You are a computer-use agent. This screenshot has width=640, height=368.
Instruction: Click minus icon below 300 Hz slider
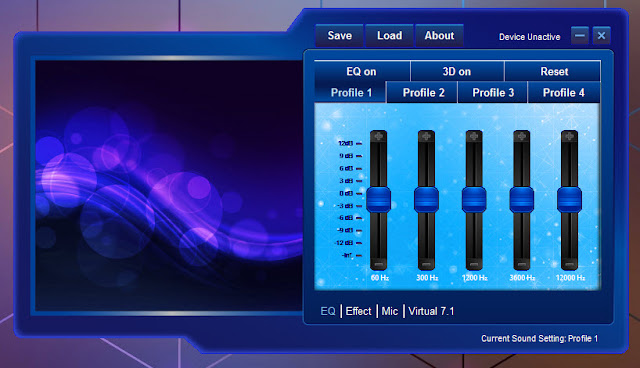click(x=426, y=264)
